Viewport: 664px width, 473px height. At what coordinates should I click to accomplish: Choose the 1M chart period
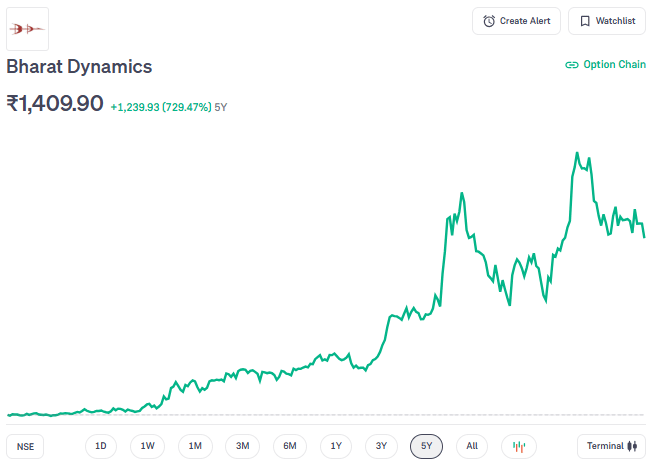[195, 446]
